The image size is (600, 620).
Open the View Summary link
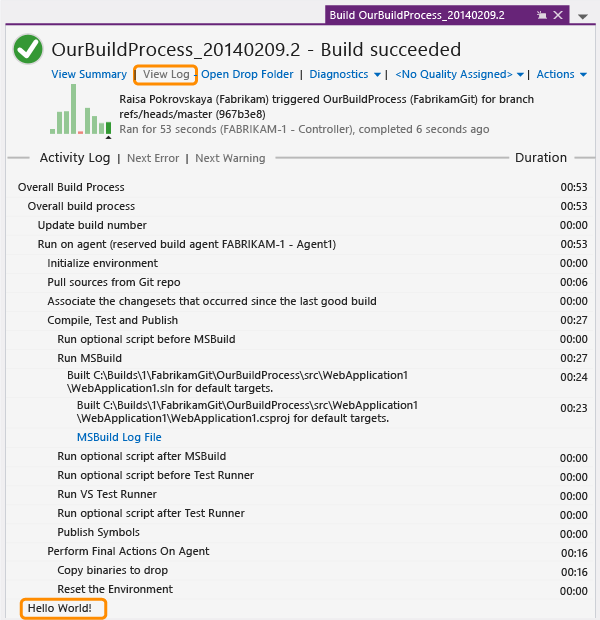pos(89,74)
